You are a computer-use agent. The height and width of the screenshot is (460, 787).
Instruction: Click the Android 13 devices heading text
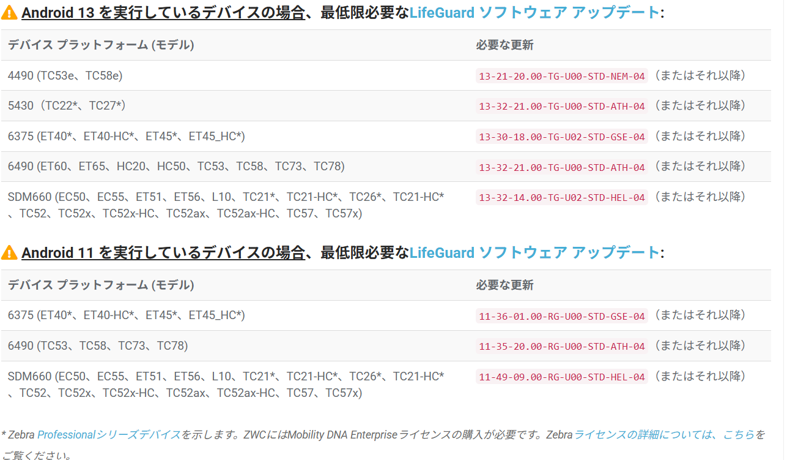(x=163, y=13)
